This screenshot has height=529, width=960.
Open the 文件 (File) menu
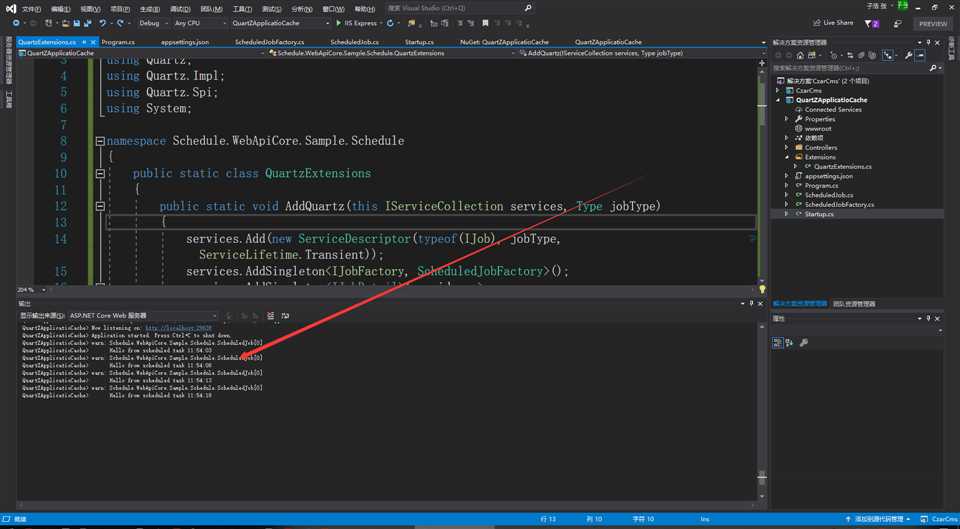coord(31,9)
